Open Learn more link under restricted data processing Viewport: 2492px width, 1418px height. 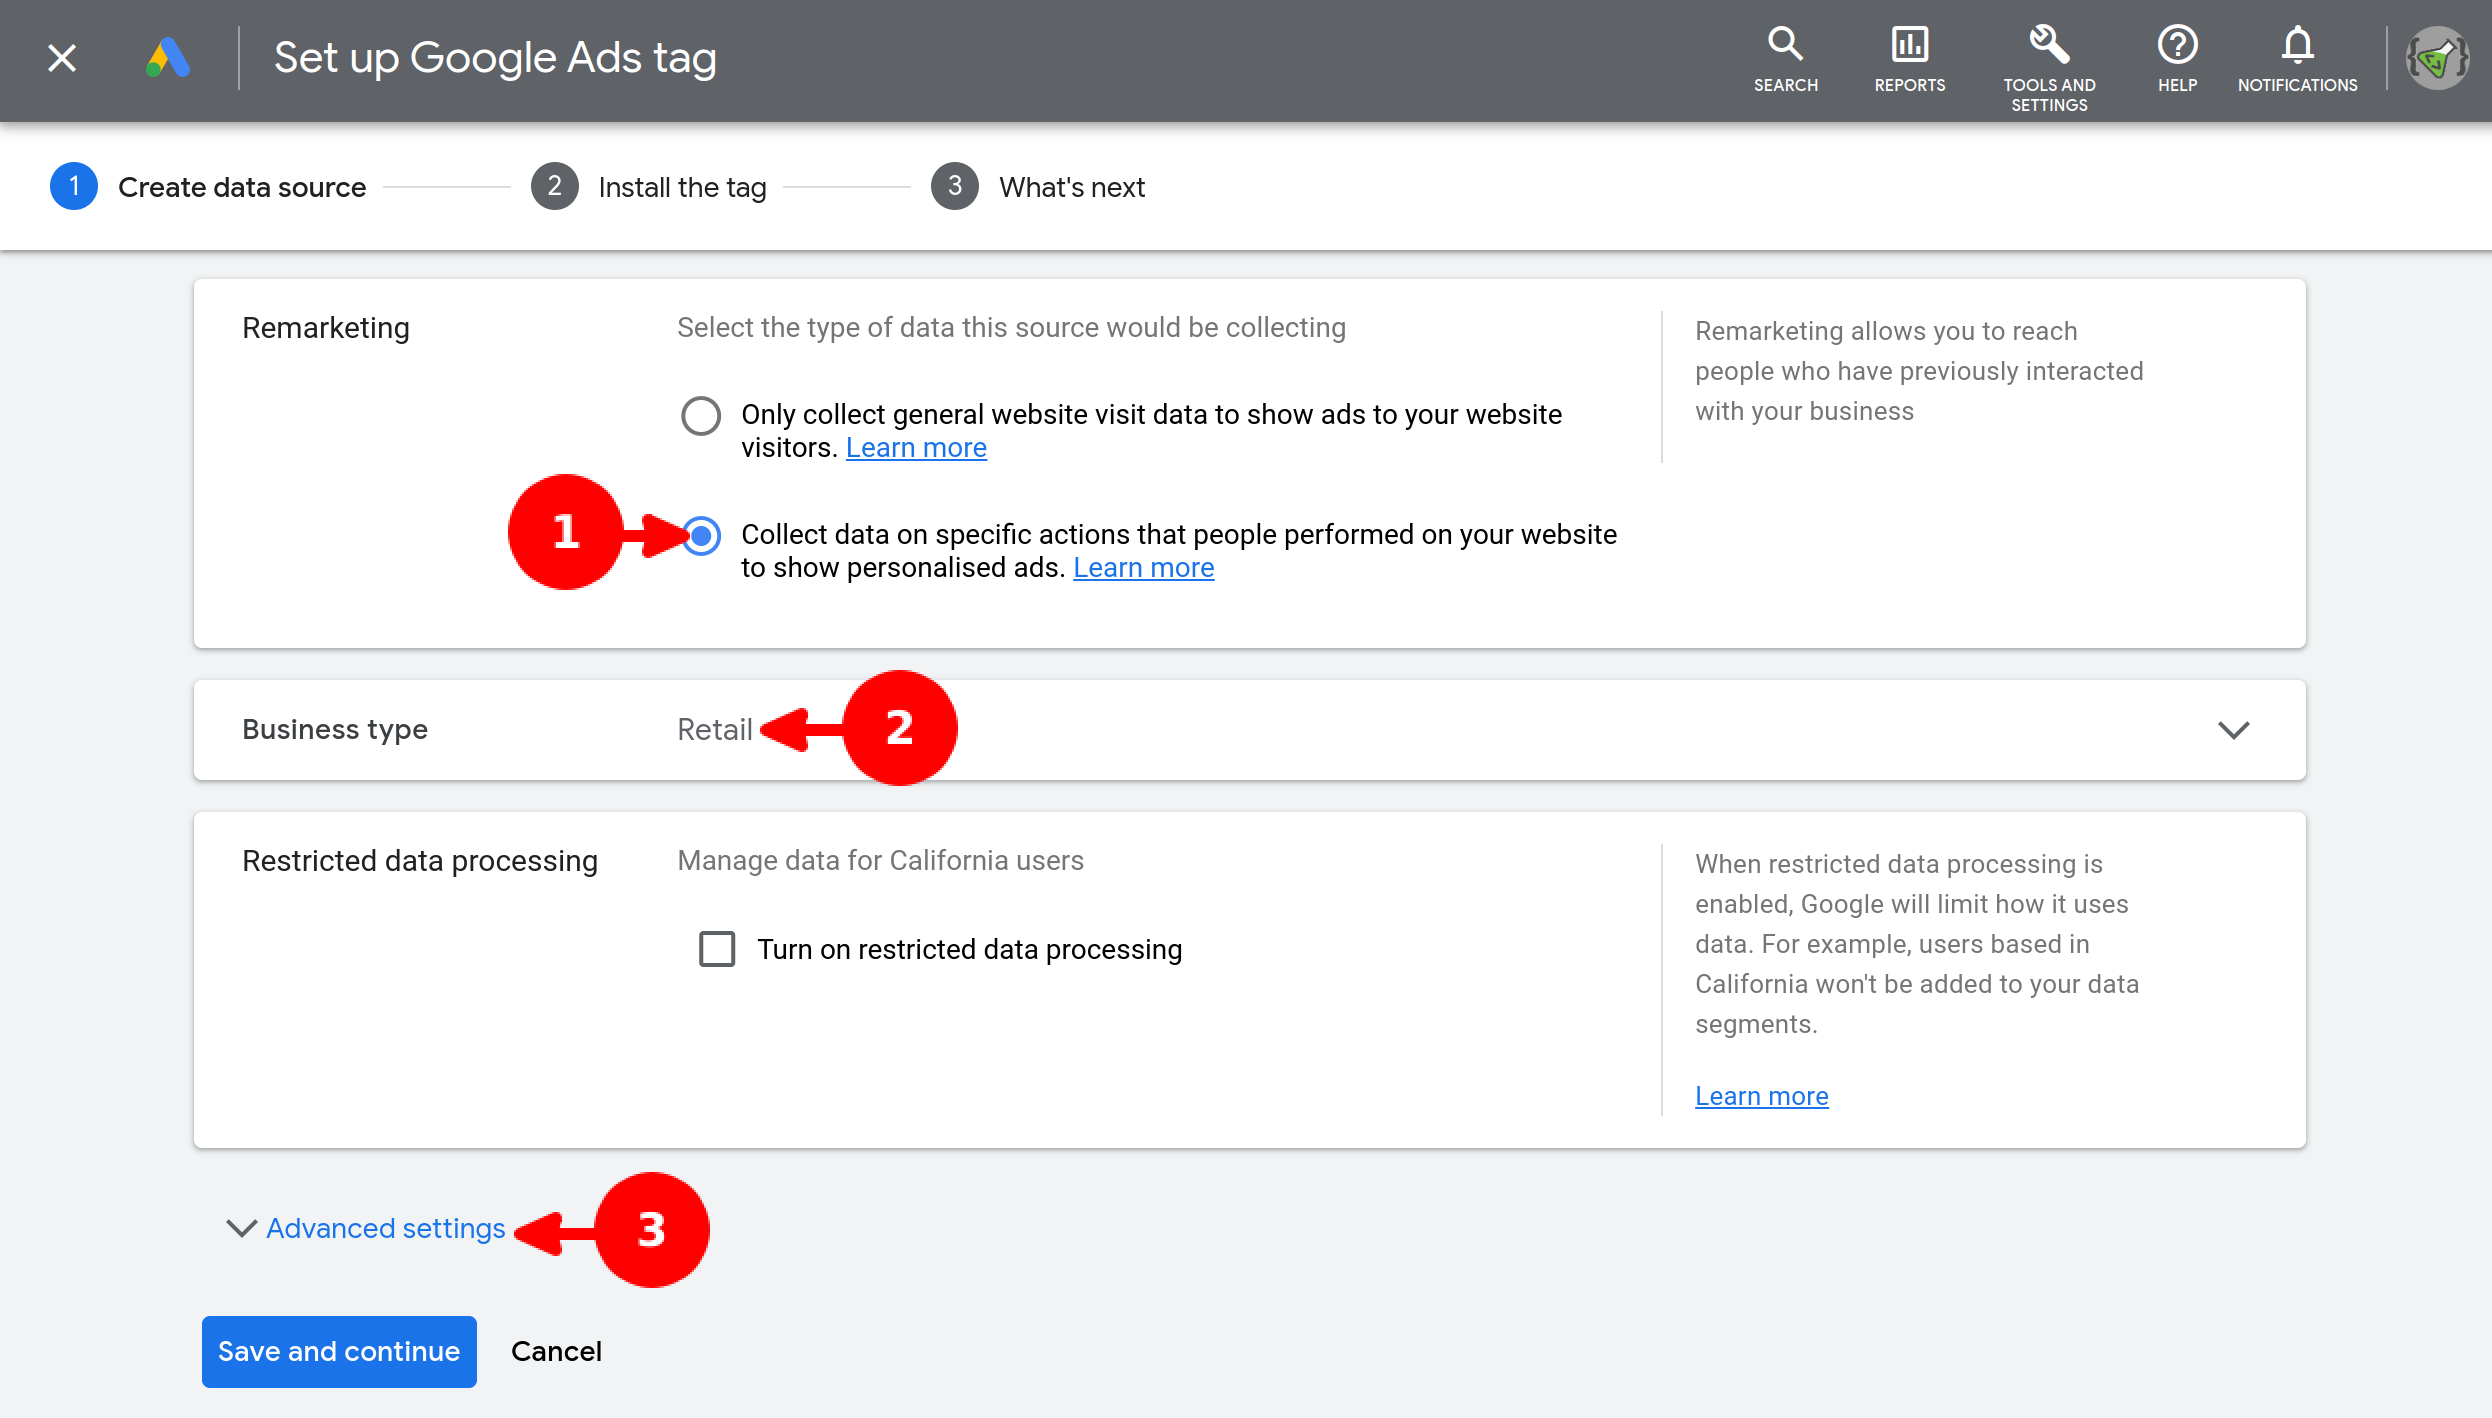coord(1761,1096)
